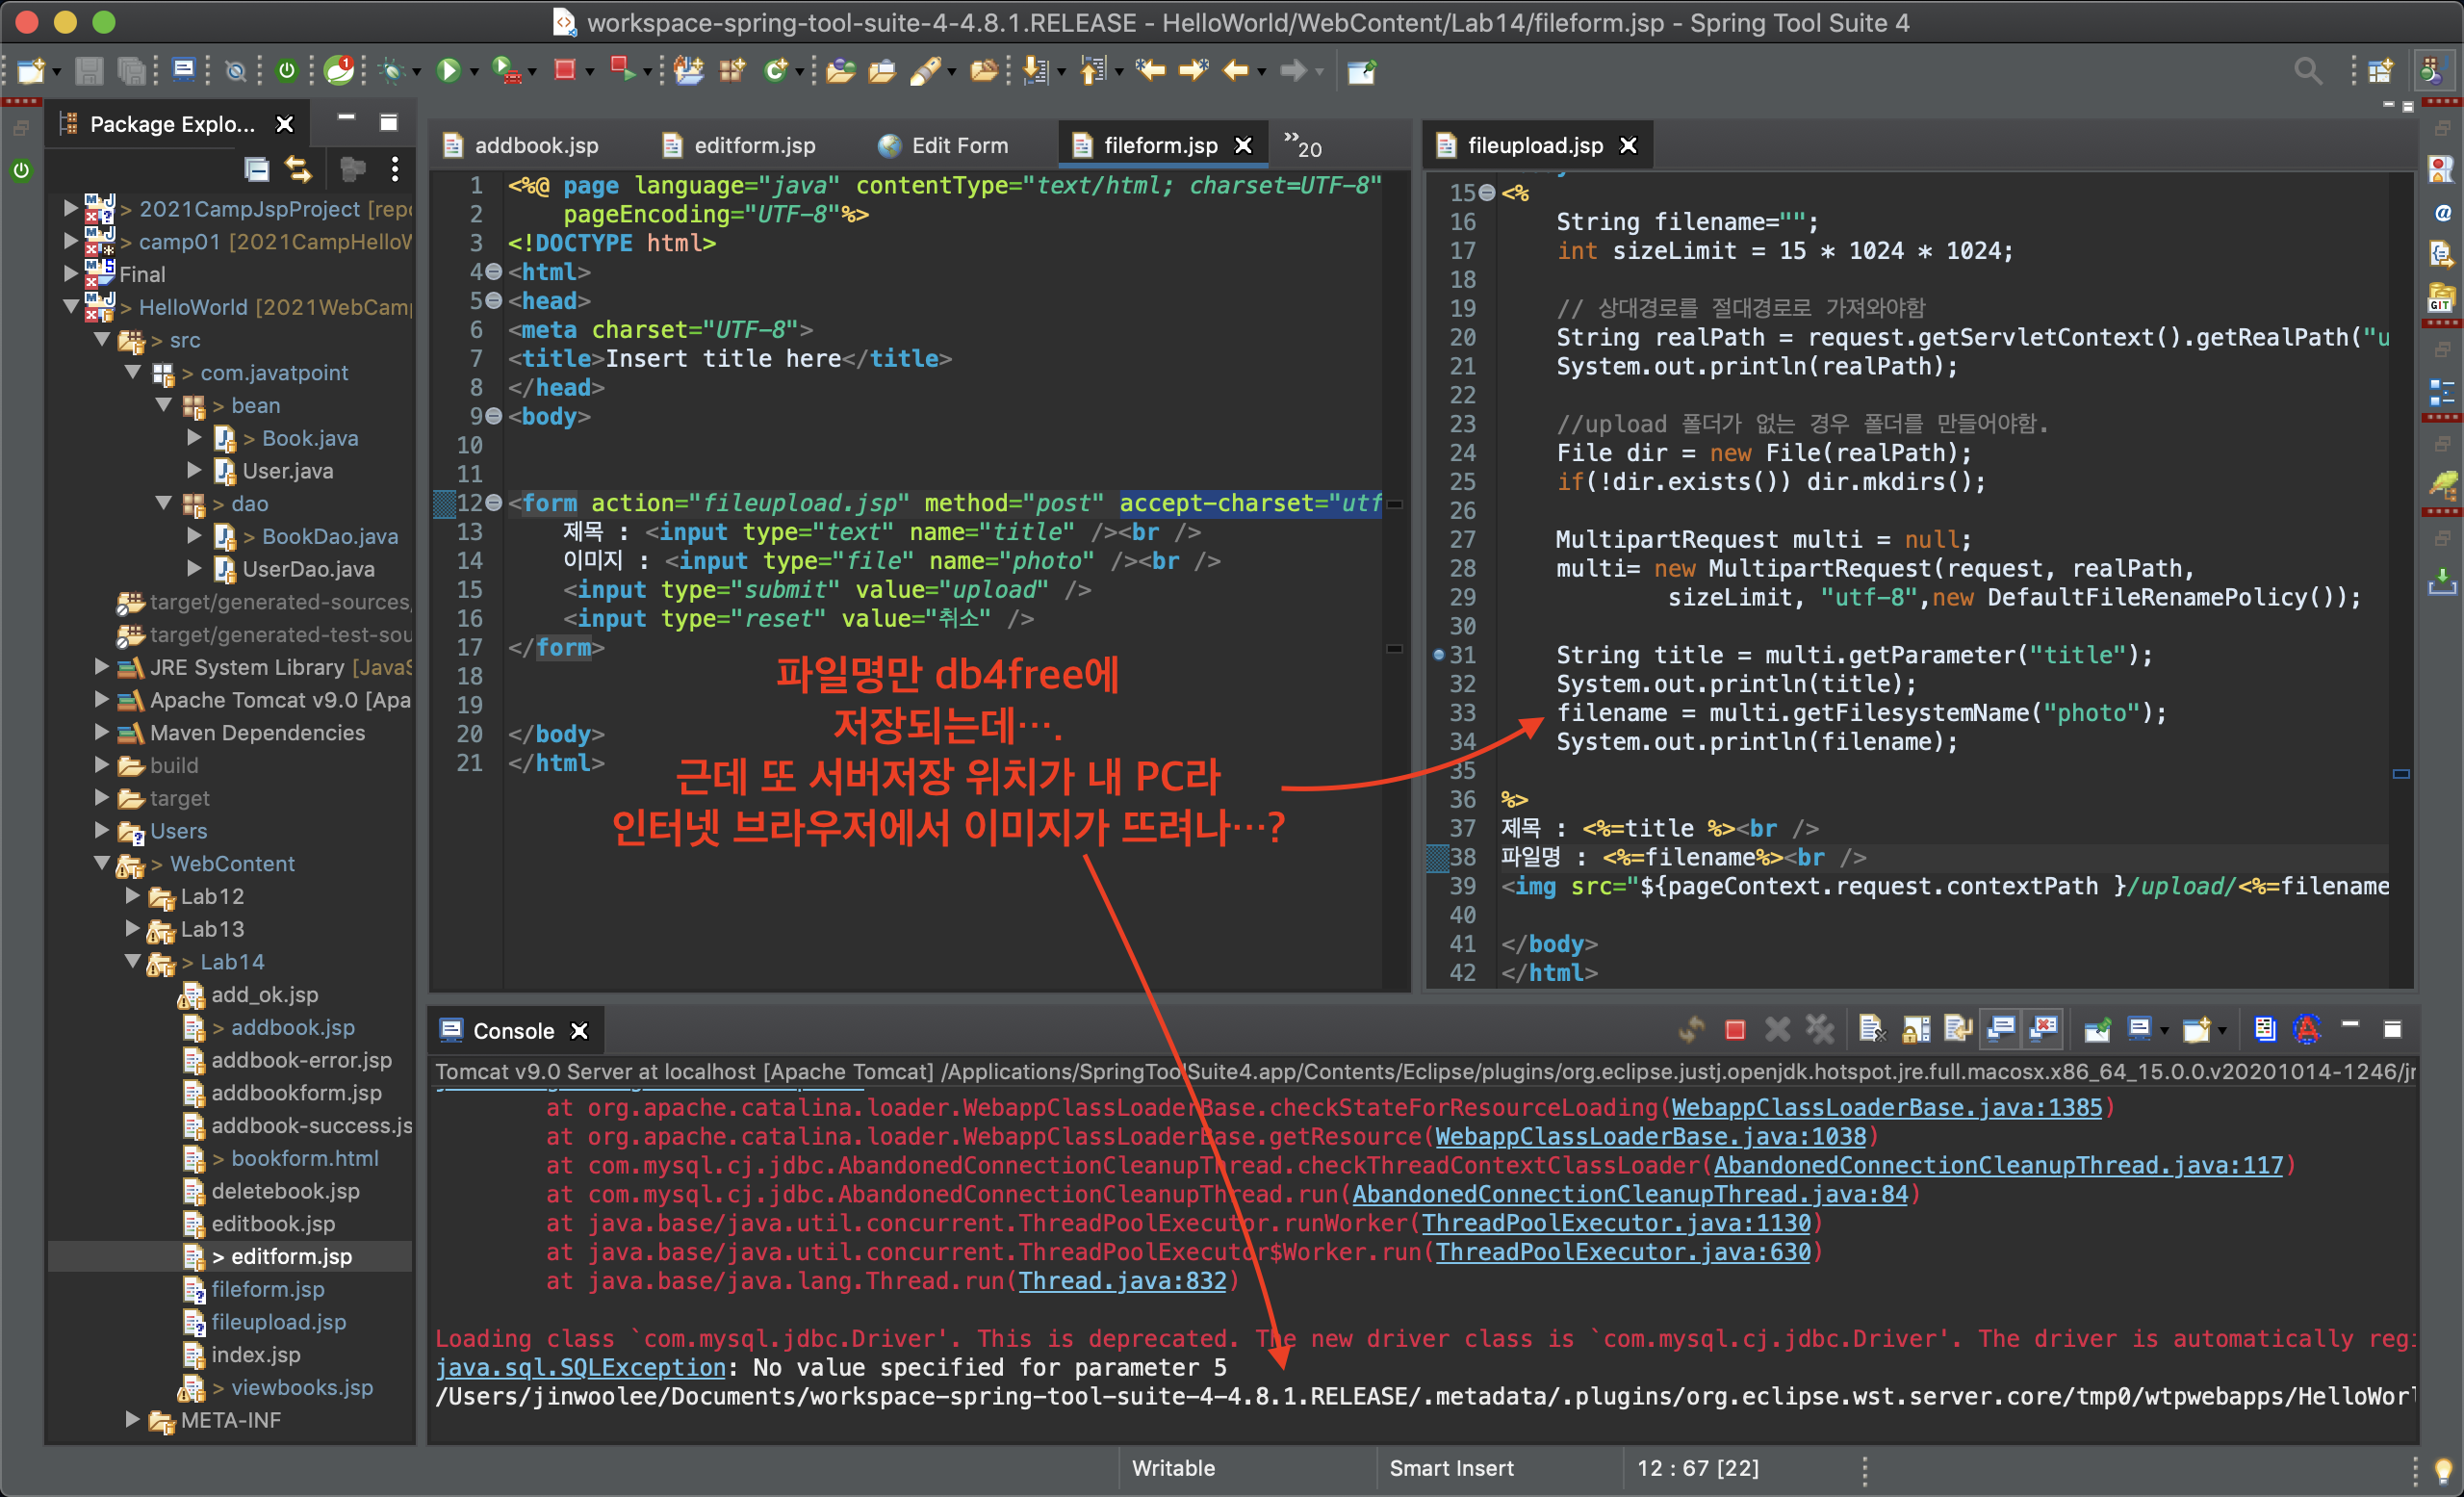The height and width of the screenshot is (1497, 2464).
Task: Toggle Link with Editor in Package Explorer
Action: tap(299, 169)
